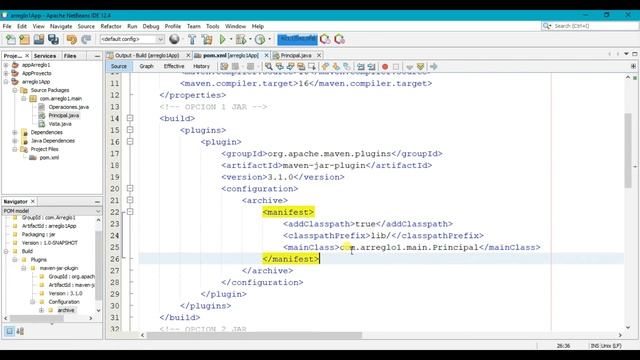Open the Run Project dropdown arrow
The image size is (640, 360).
[x=231, y=39]
